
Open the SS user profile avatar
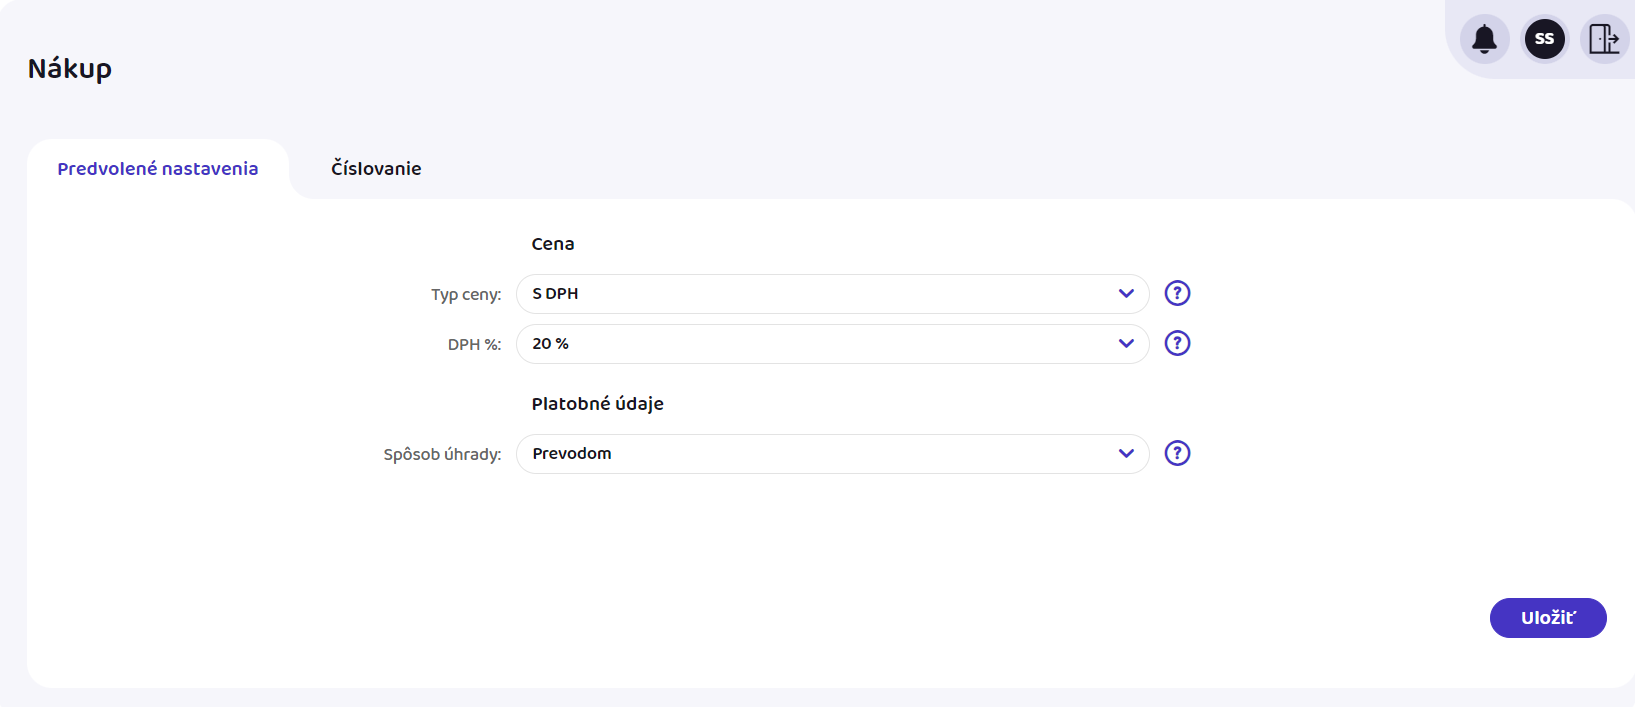pos(1544,39)
